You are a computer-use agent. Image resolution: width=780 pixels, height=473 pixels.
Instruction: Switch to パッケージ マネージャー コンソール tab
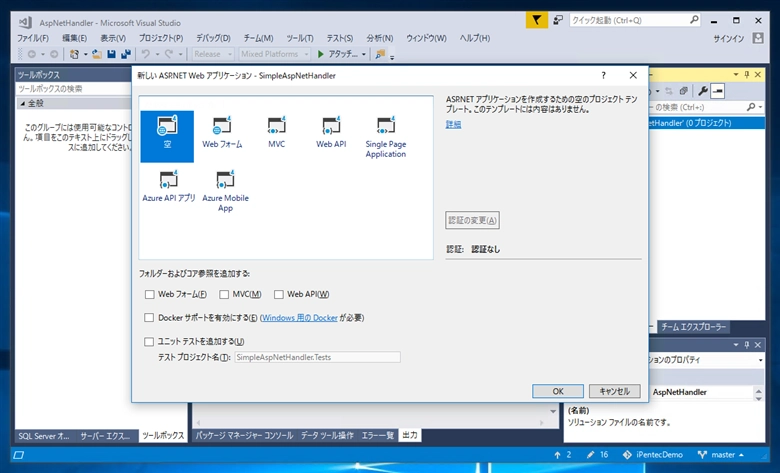(x=244, y=435)
